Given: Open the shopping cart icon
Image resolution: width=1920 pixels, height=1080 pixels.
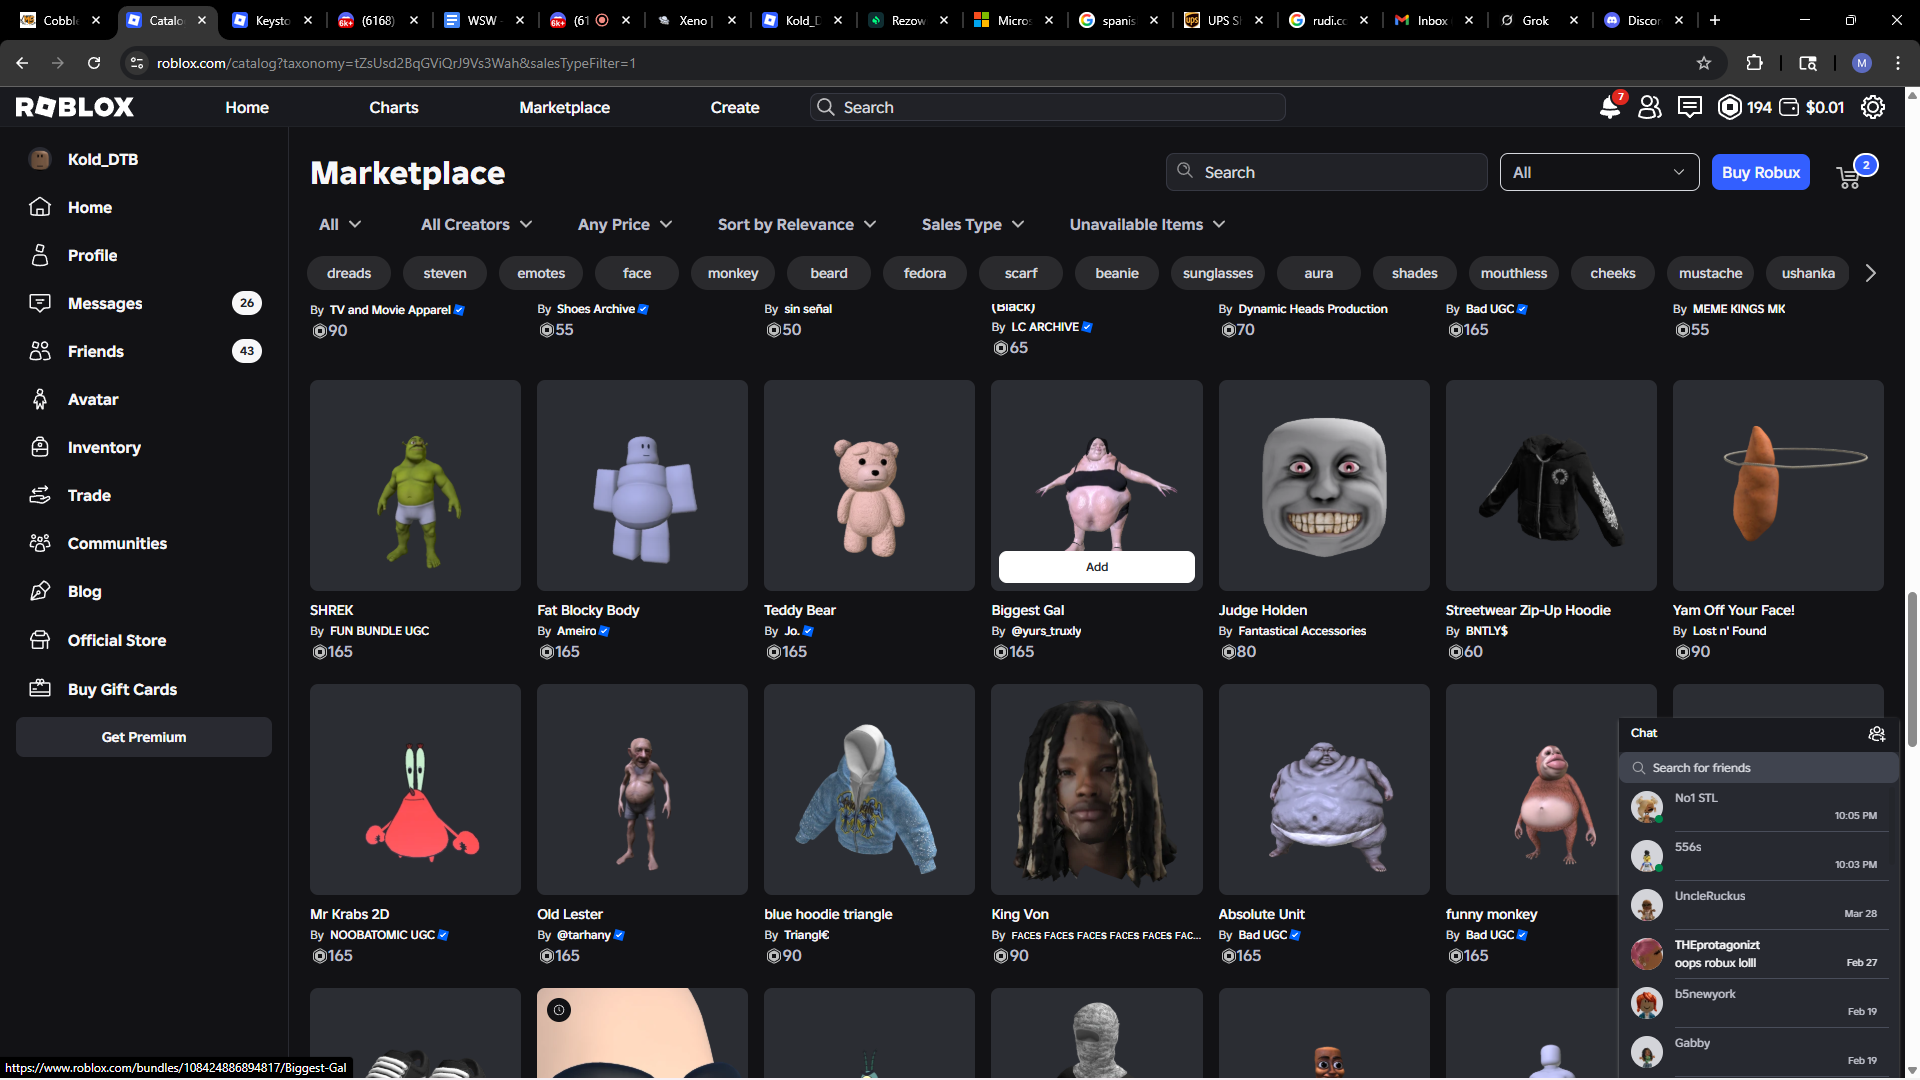Looking at the screenshot, I should (1849, 178).
